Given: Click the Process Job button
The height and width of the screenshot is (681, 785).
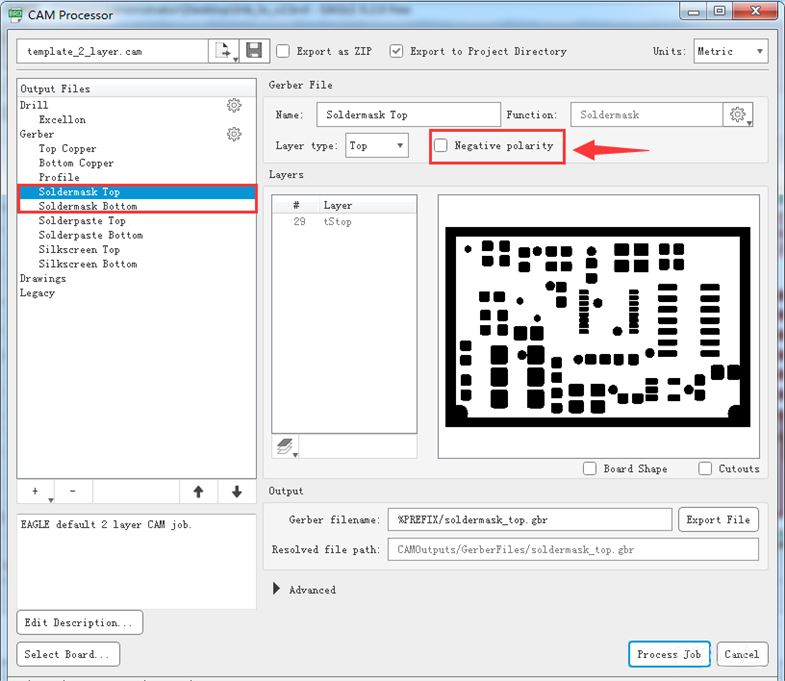Looking at the screenshot, I should click(x=669, y=654).
